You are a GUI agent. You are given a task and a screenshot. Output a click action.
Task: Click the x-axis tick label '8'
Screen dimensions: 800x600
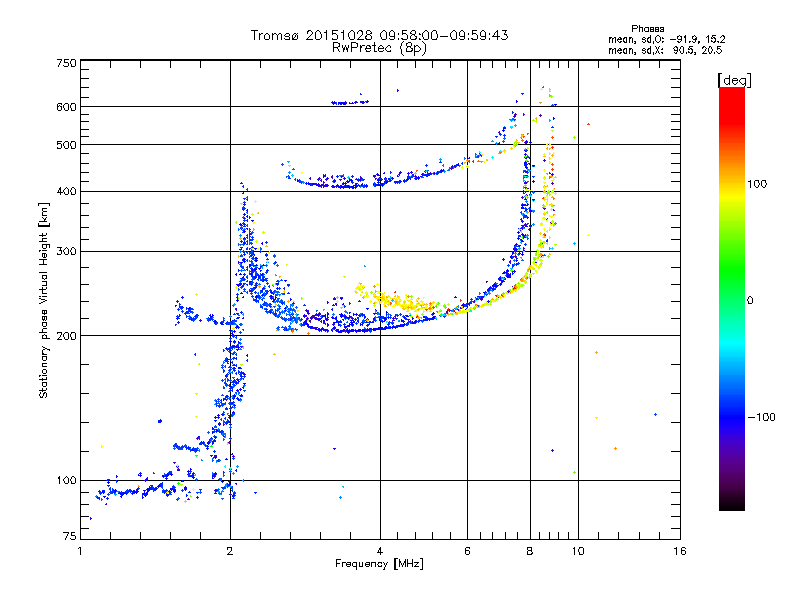point(530,551)
